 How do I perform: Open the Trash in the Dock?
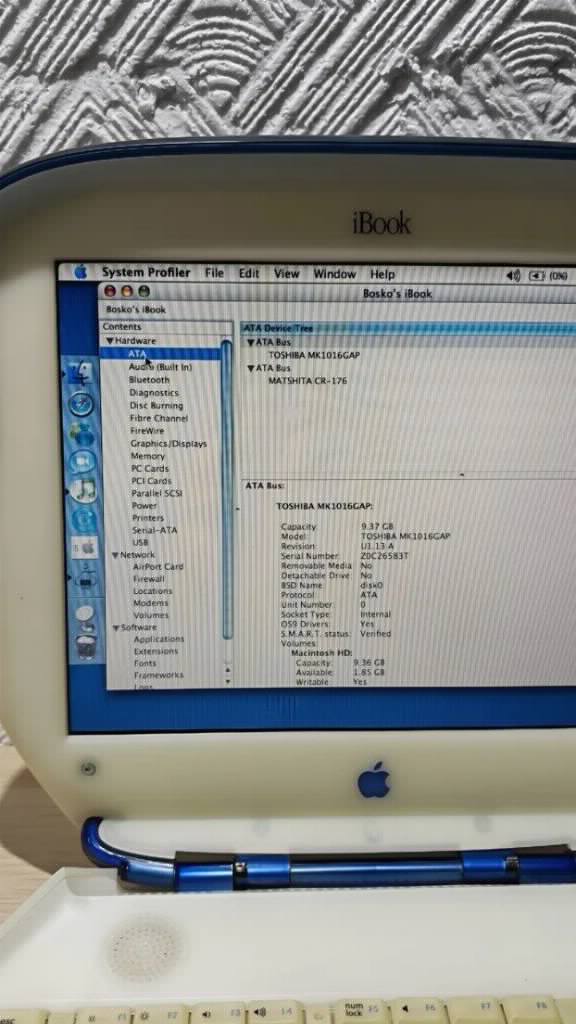point(86,647)
